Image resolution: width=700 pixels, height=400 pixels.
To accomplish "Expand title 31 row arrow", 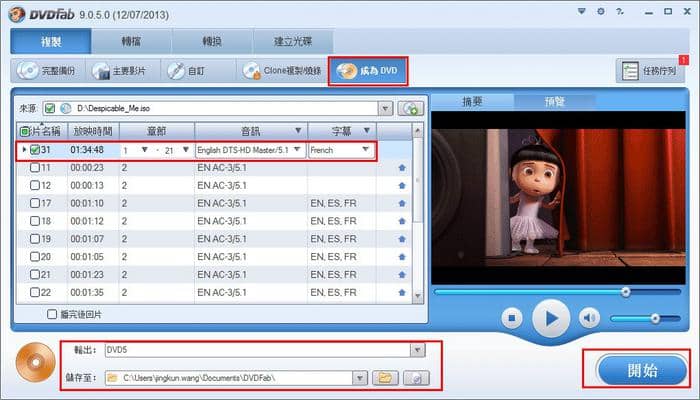I will 25,150.
